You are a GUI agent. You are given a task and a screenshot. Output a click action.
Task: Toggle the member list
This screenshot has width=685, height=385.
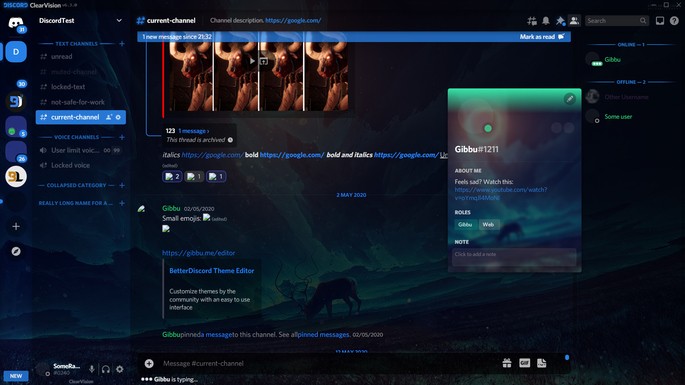tap(574, 21)
